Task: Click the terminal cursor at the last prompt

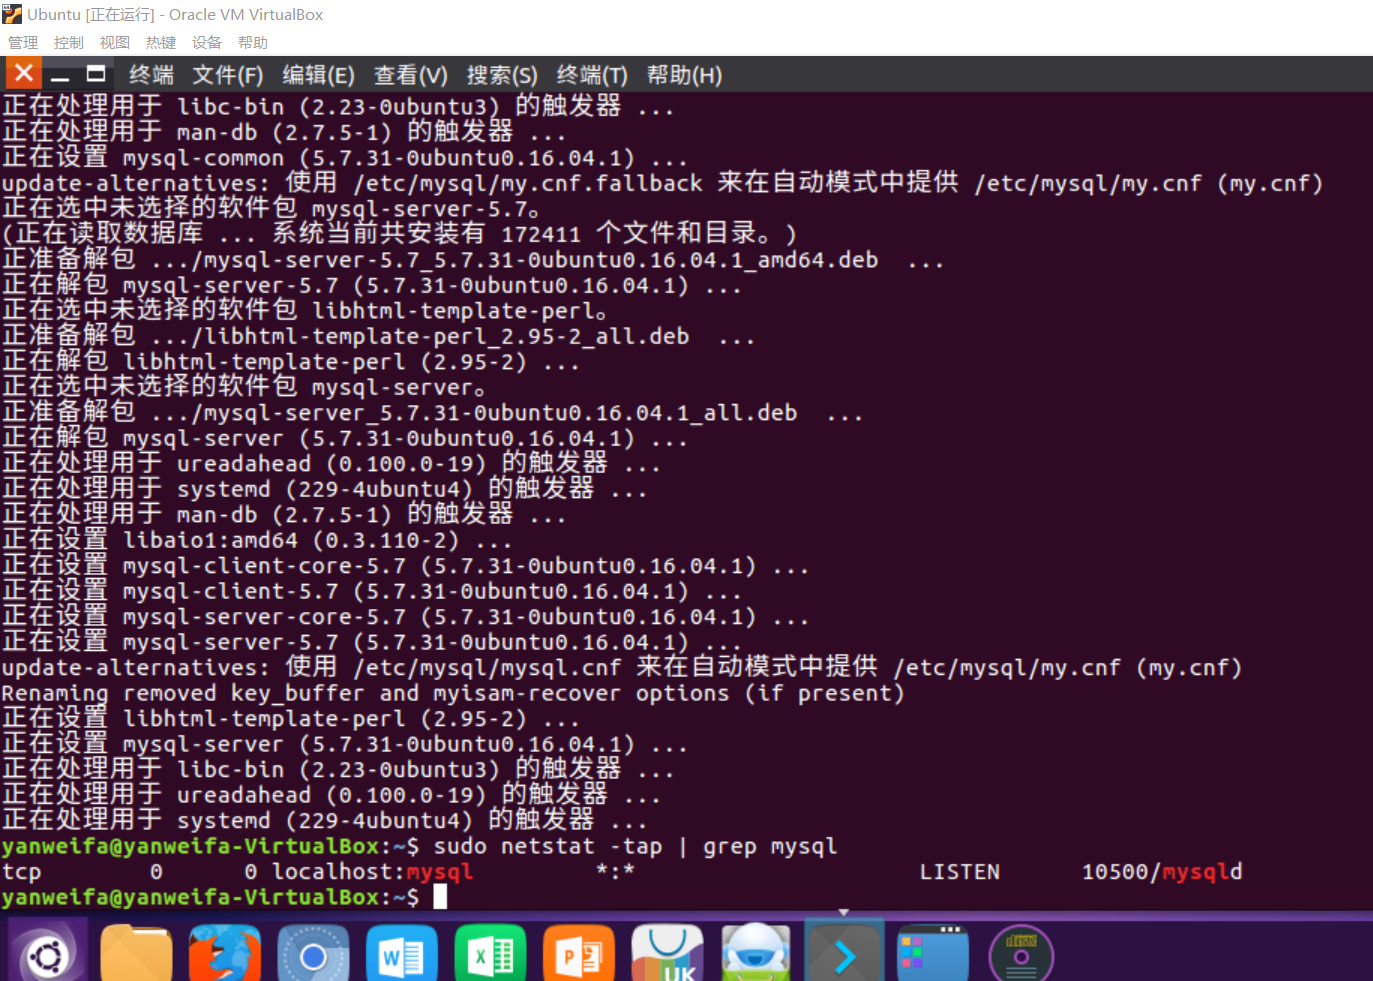Action: click(440, 897)
